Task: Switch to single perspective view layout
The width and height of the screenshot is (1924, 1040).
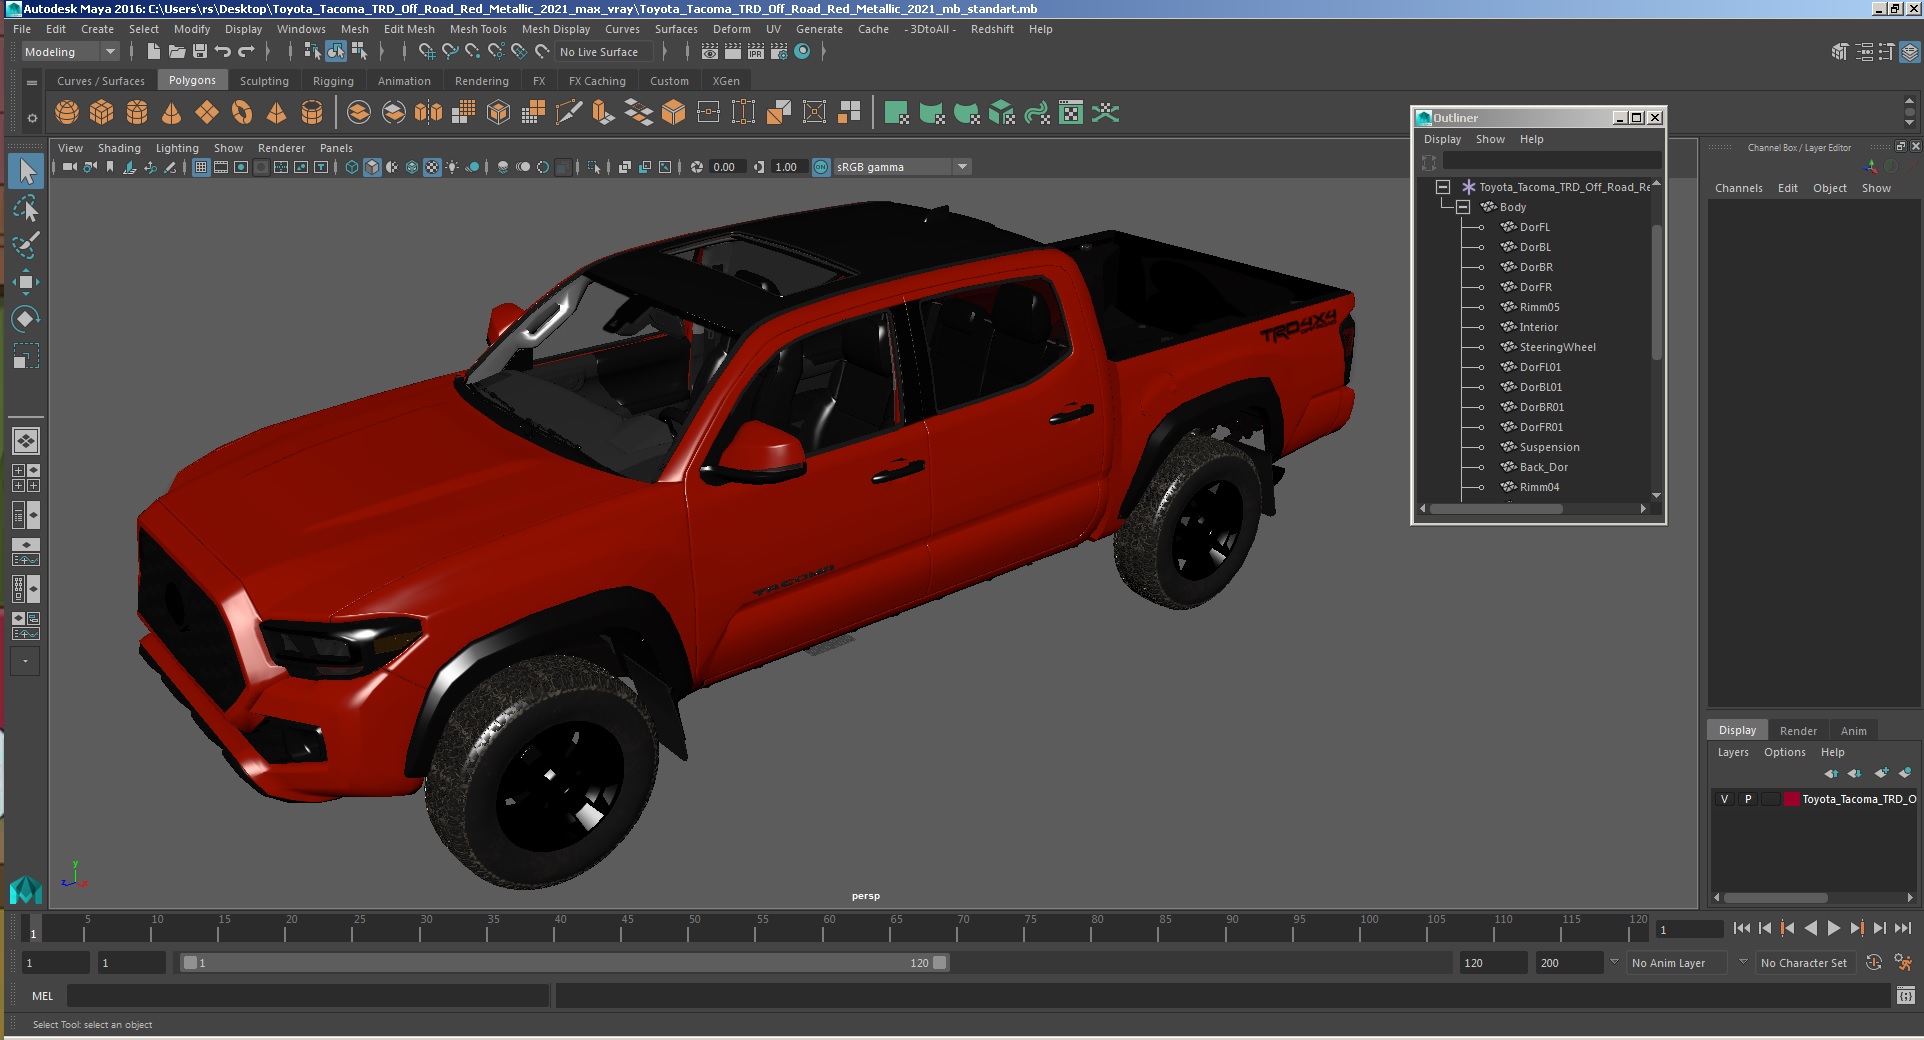Action: coord(26,441)
